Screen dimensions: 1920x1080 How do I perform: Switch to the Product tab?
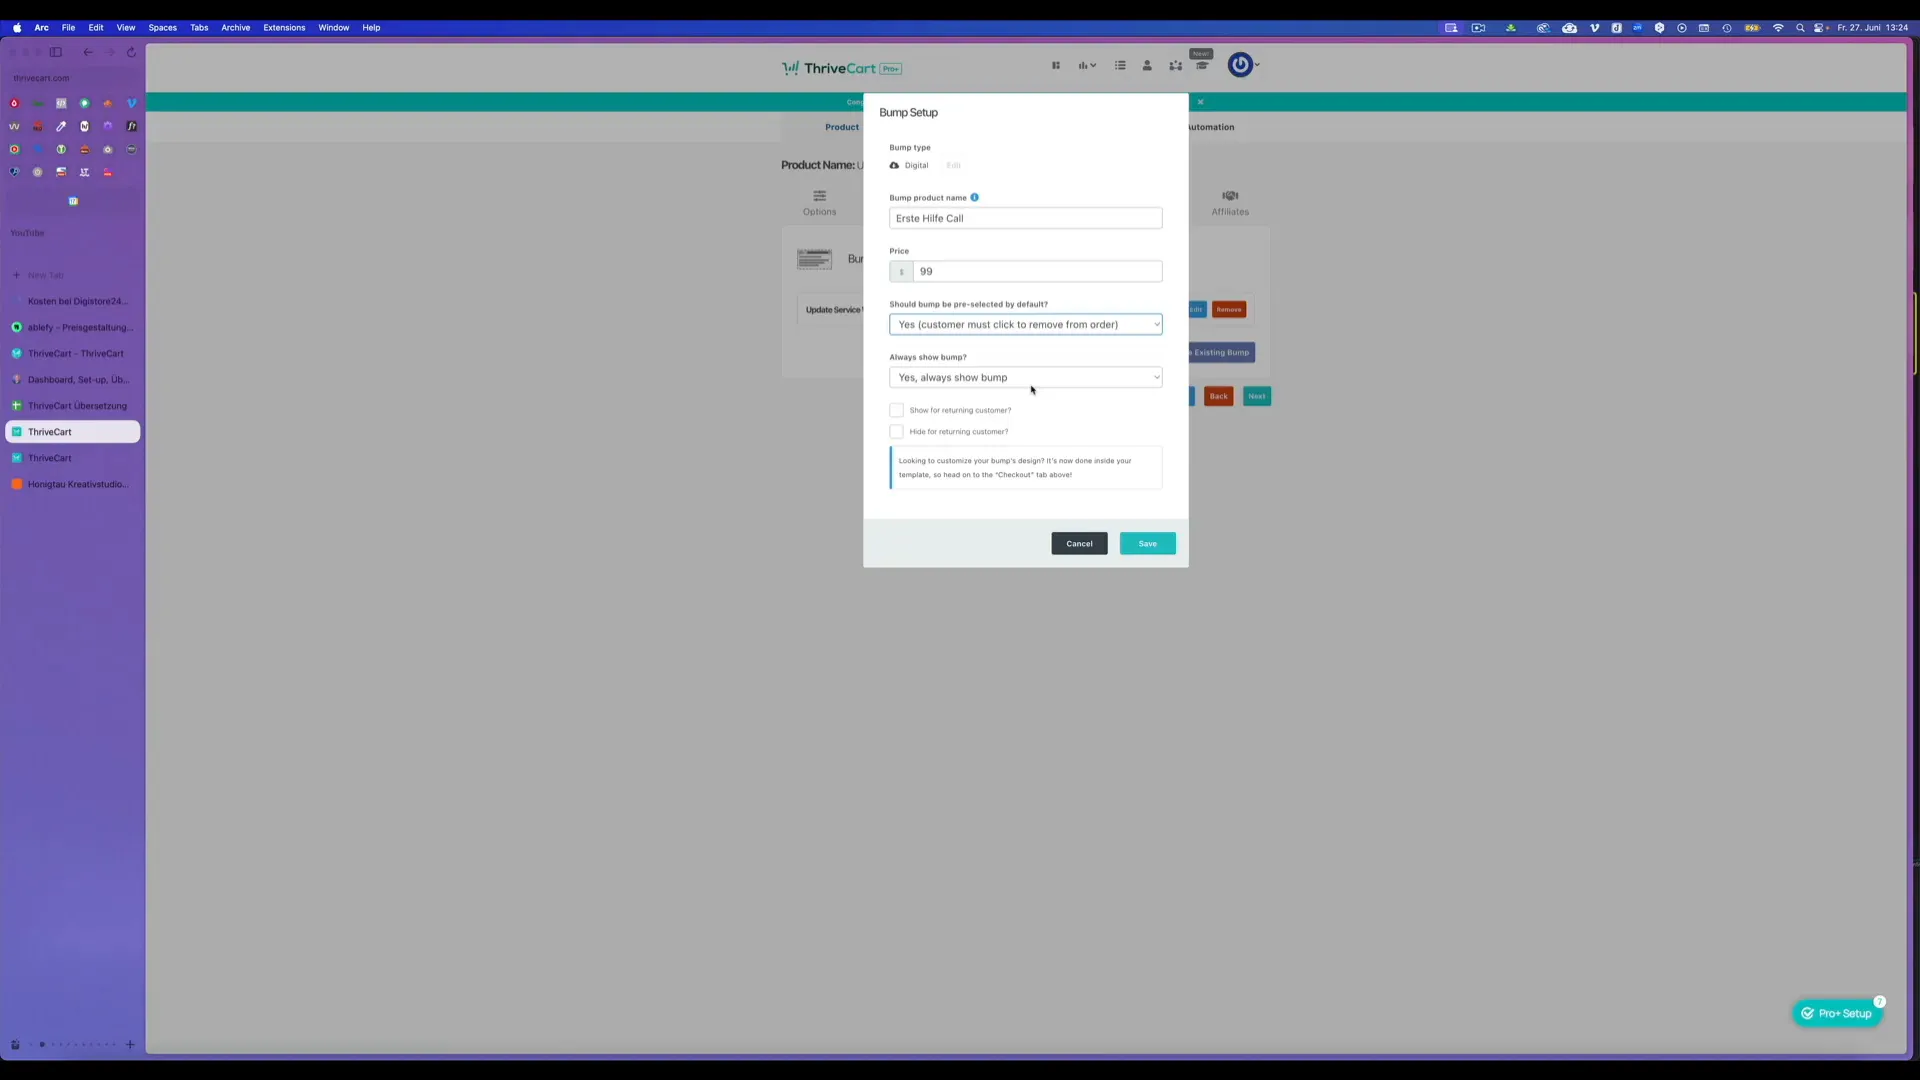842,127
